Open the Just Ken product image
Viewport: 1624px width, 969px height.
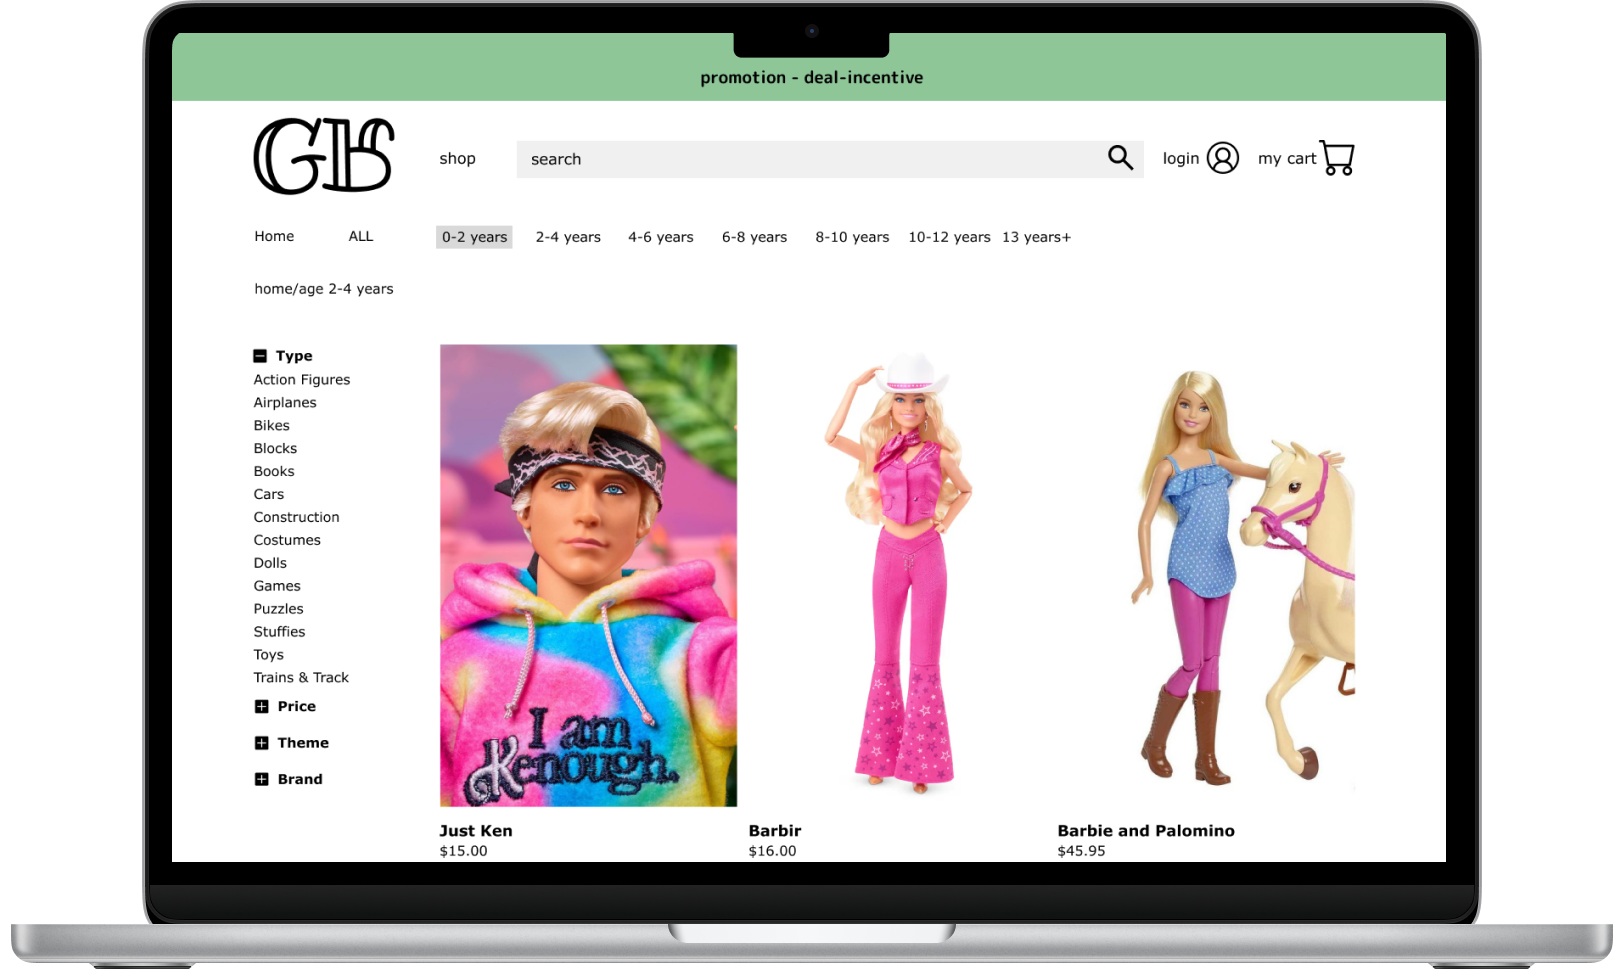pos(588,575)
